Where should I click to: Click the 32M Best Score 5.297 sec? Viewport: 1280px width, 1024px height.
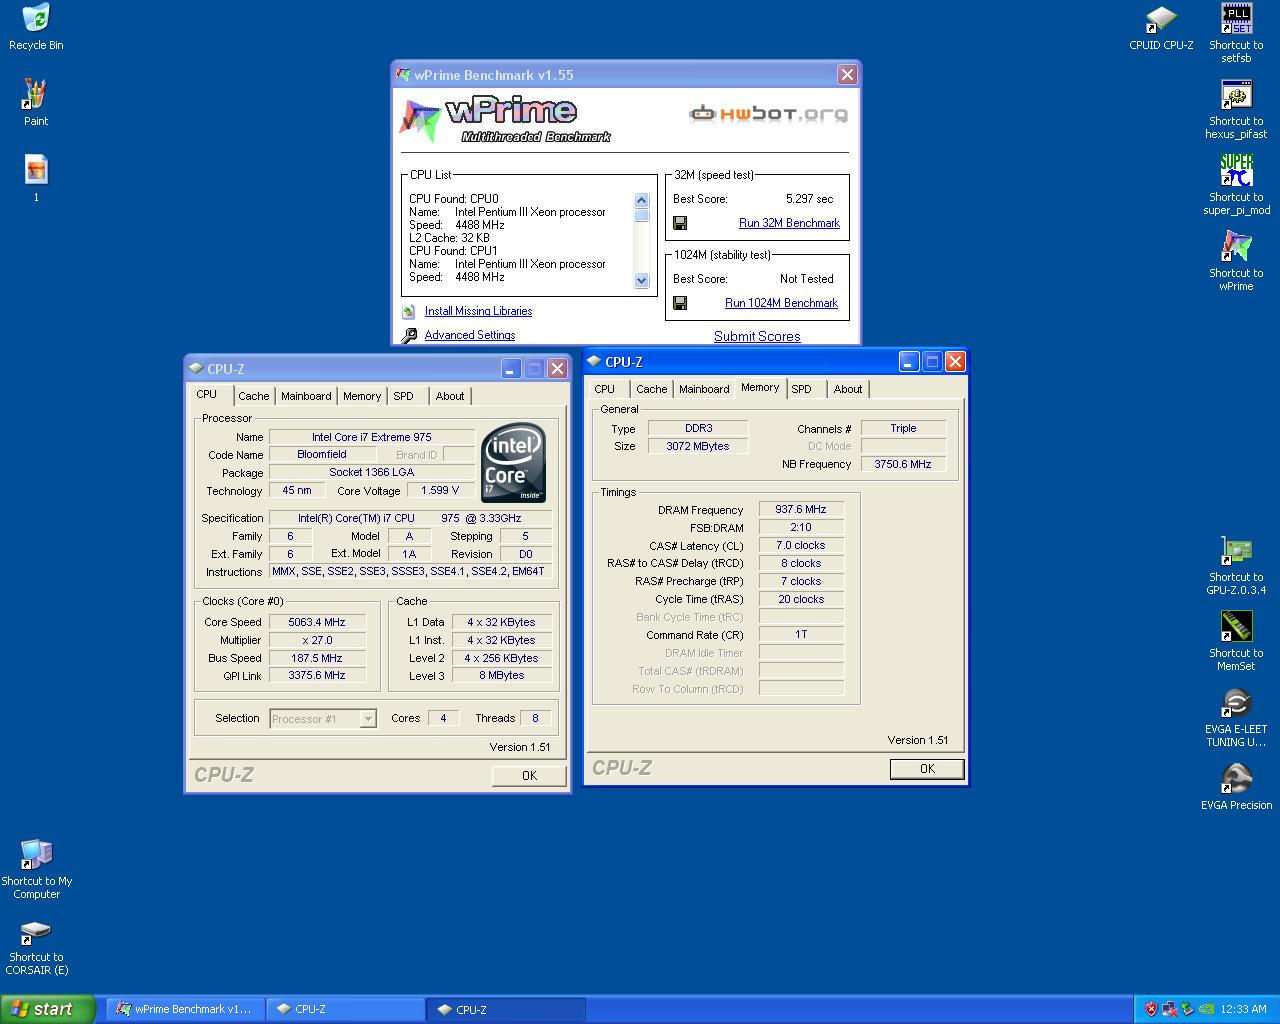pyautogui.click(x=809, y=199)
